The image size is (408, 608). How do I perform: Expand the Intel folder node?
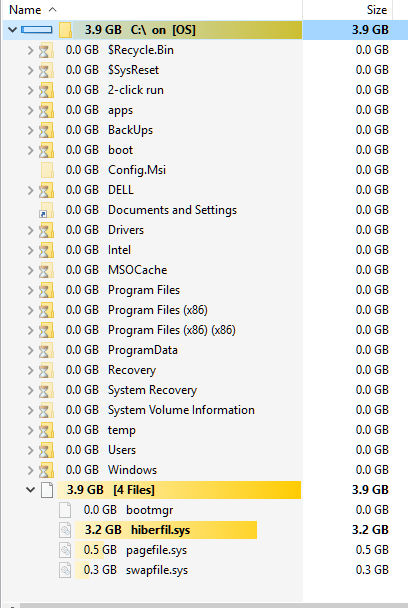30,250
